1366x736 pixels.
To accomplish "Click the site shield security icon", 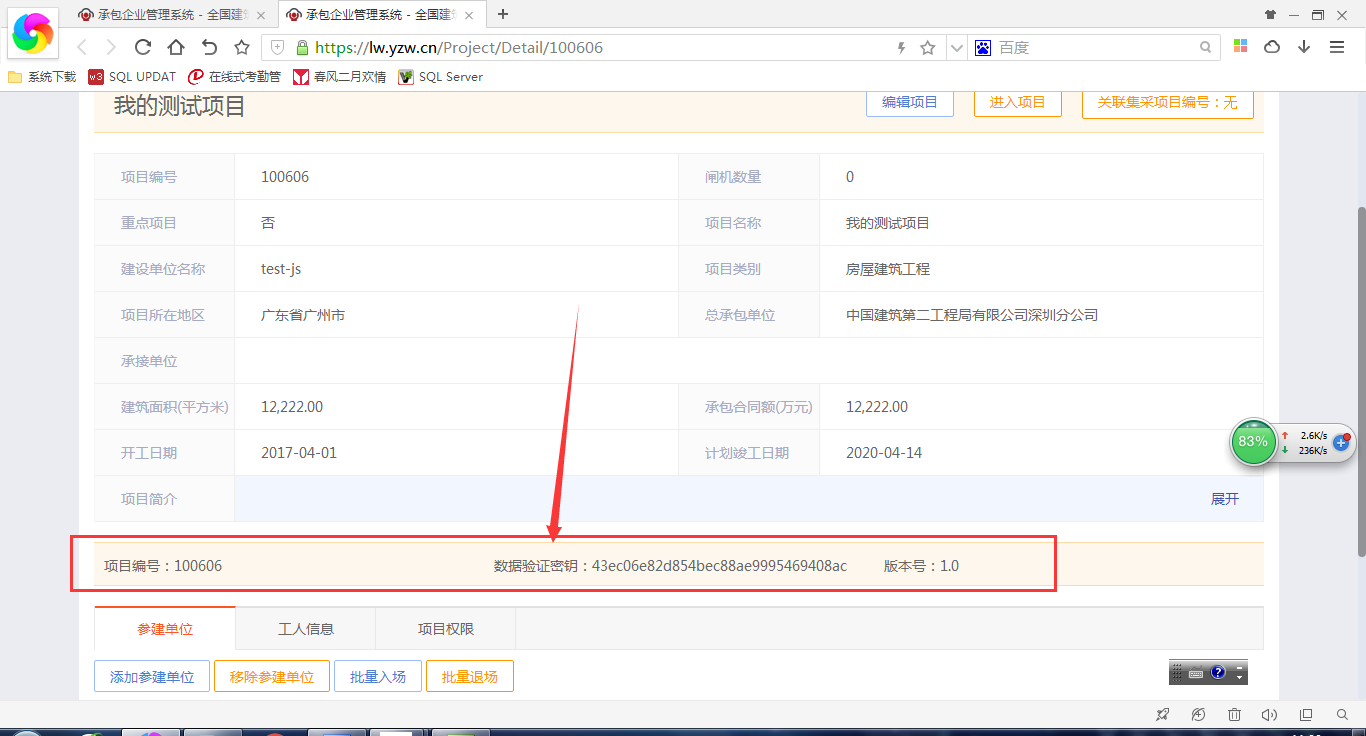I will [x=277, y=47].
